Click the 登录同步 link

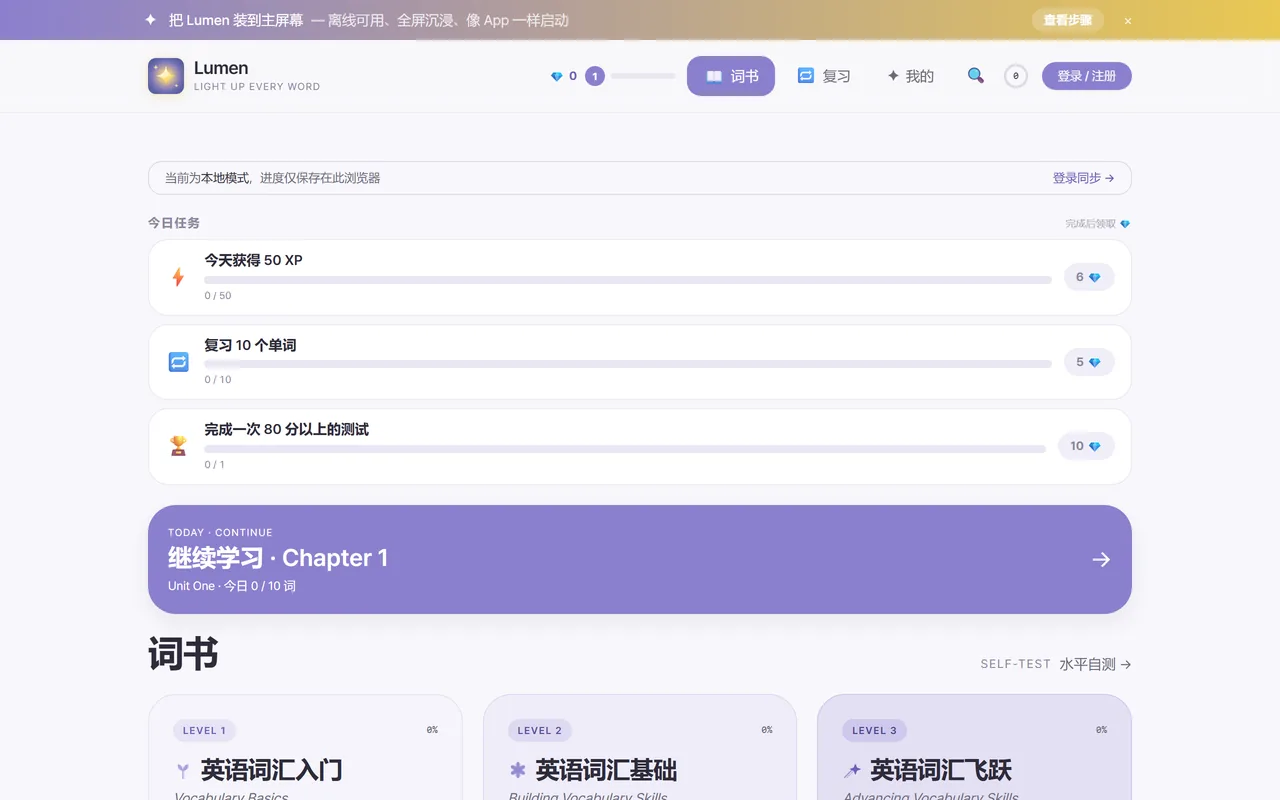(1083, 178)
